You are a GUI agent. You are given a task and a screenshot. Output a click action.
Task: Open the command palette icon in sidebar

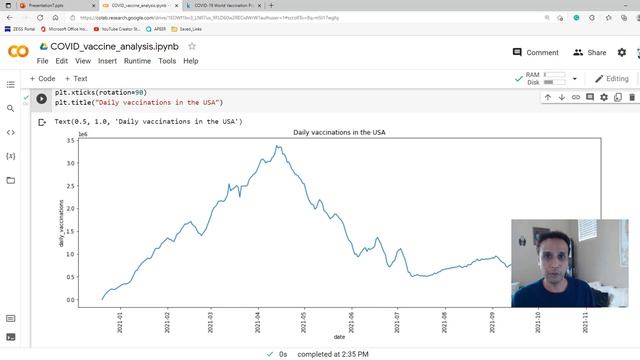click(x=11, y=318)
